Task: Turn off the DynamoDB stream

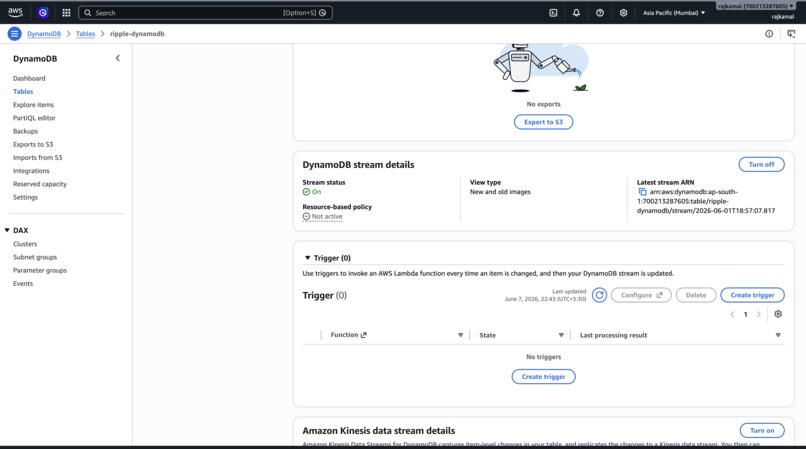Action: pos(761,165)
